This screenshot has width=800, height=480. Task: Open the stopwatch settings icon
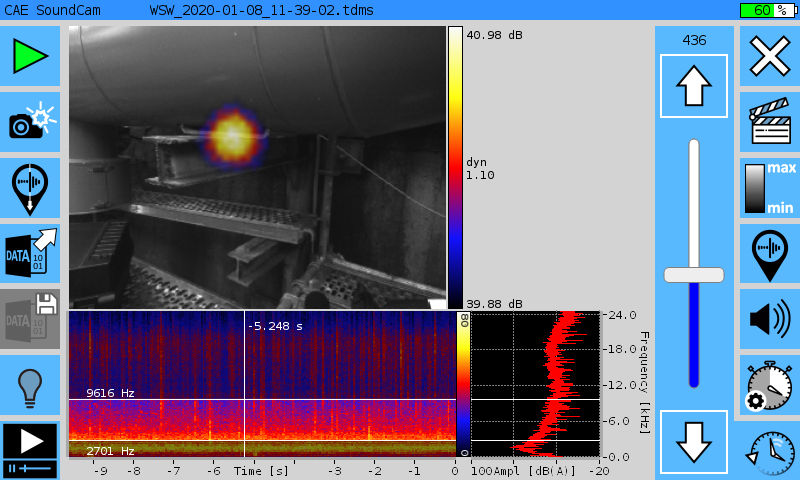coord(770,385)
